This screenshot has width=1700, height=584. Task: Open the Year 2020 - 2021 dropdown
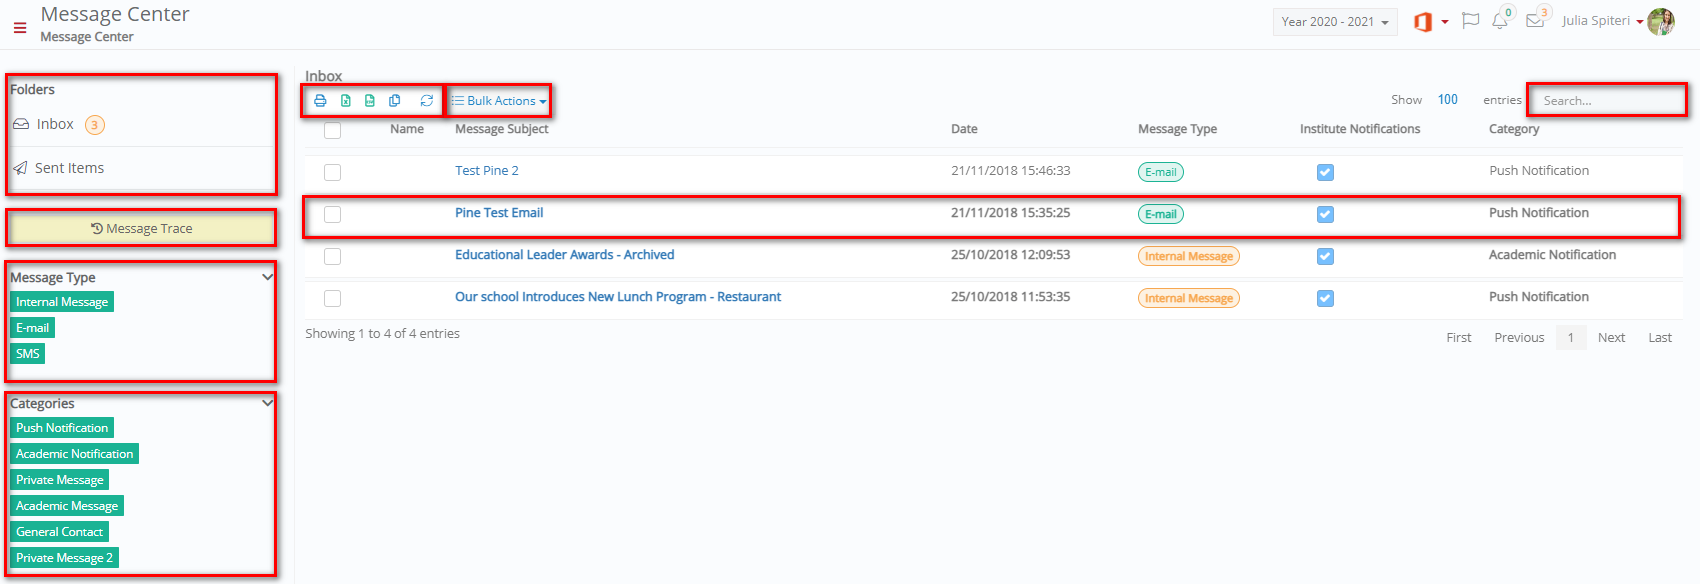(x=1335, y=22)
